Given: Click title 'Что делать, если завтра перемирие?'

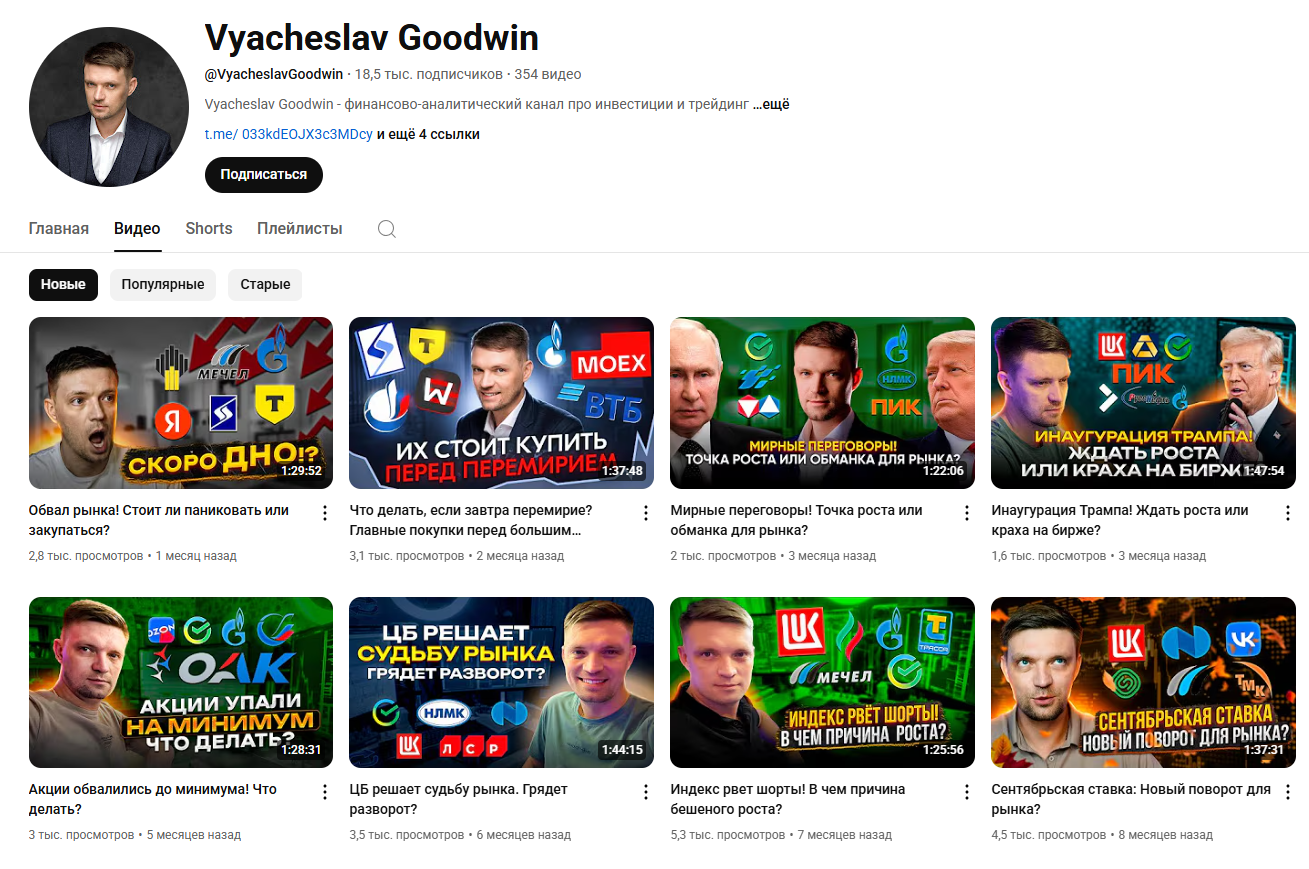Looking at the screenshot, I should pos(471,520).
